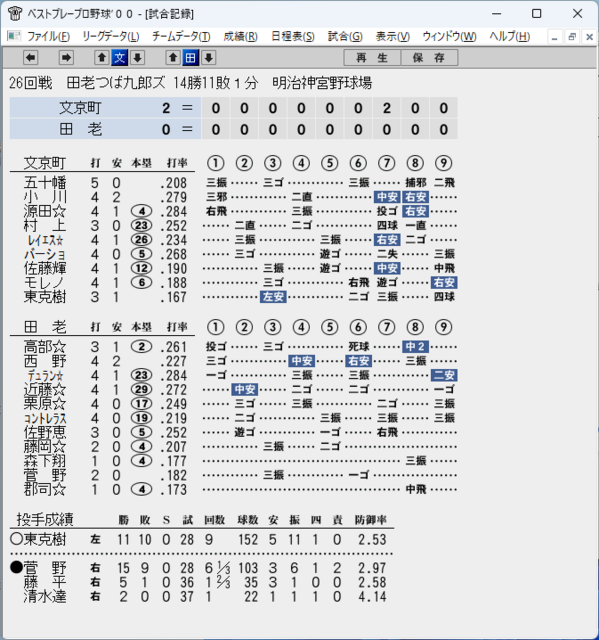
Task: Open the リーグデータ(L) menu
Action: 111,37
